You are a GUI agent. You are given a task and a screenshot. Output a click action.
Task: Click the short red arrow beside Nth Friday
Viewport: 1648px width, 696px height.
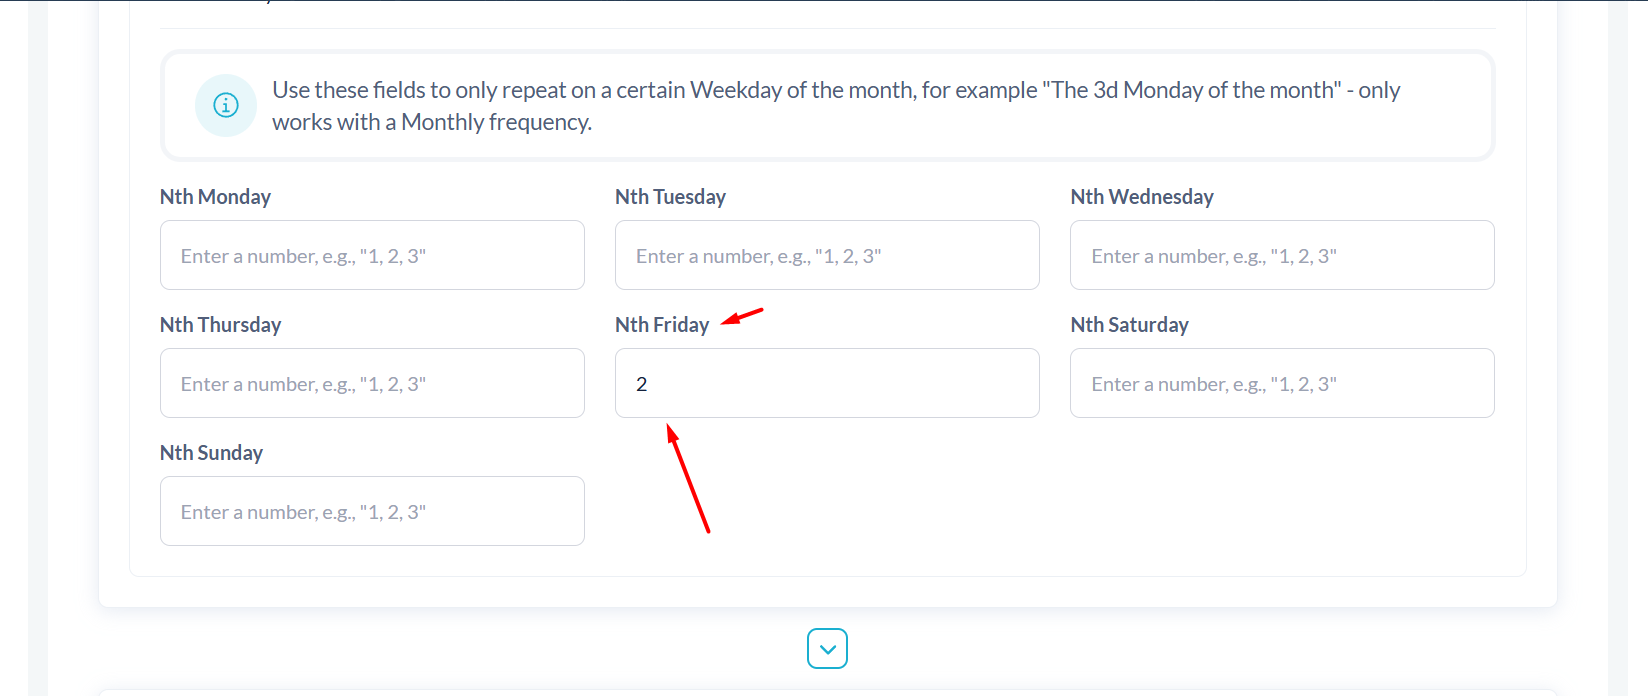click(x=742, y=316)
